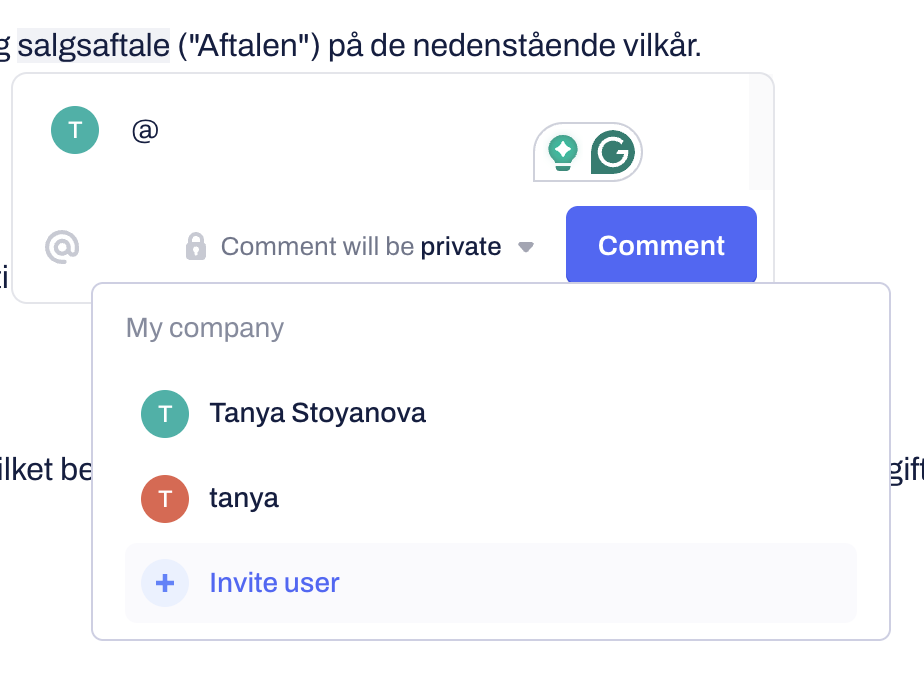The image size is (924, 692).
Task: Click the plus icon for Invite user
Action: click(165, 583)
